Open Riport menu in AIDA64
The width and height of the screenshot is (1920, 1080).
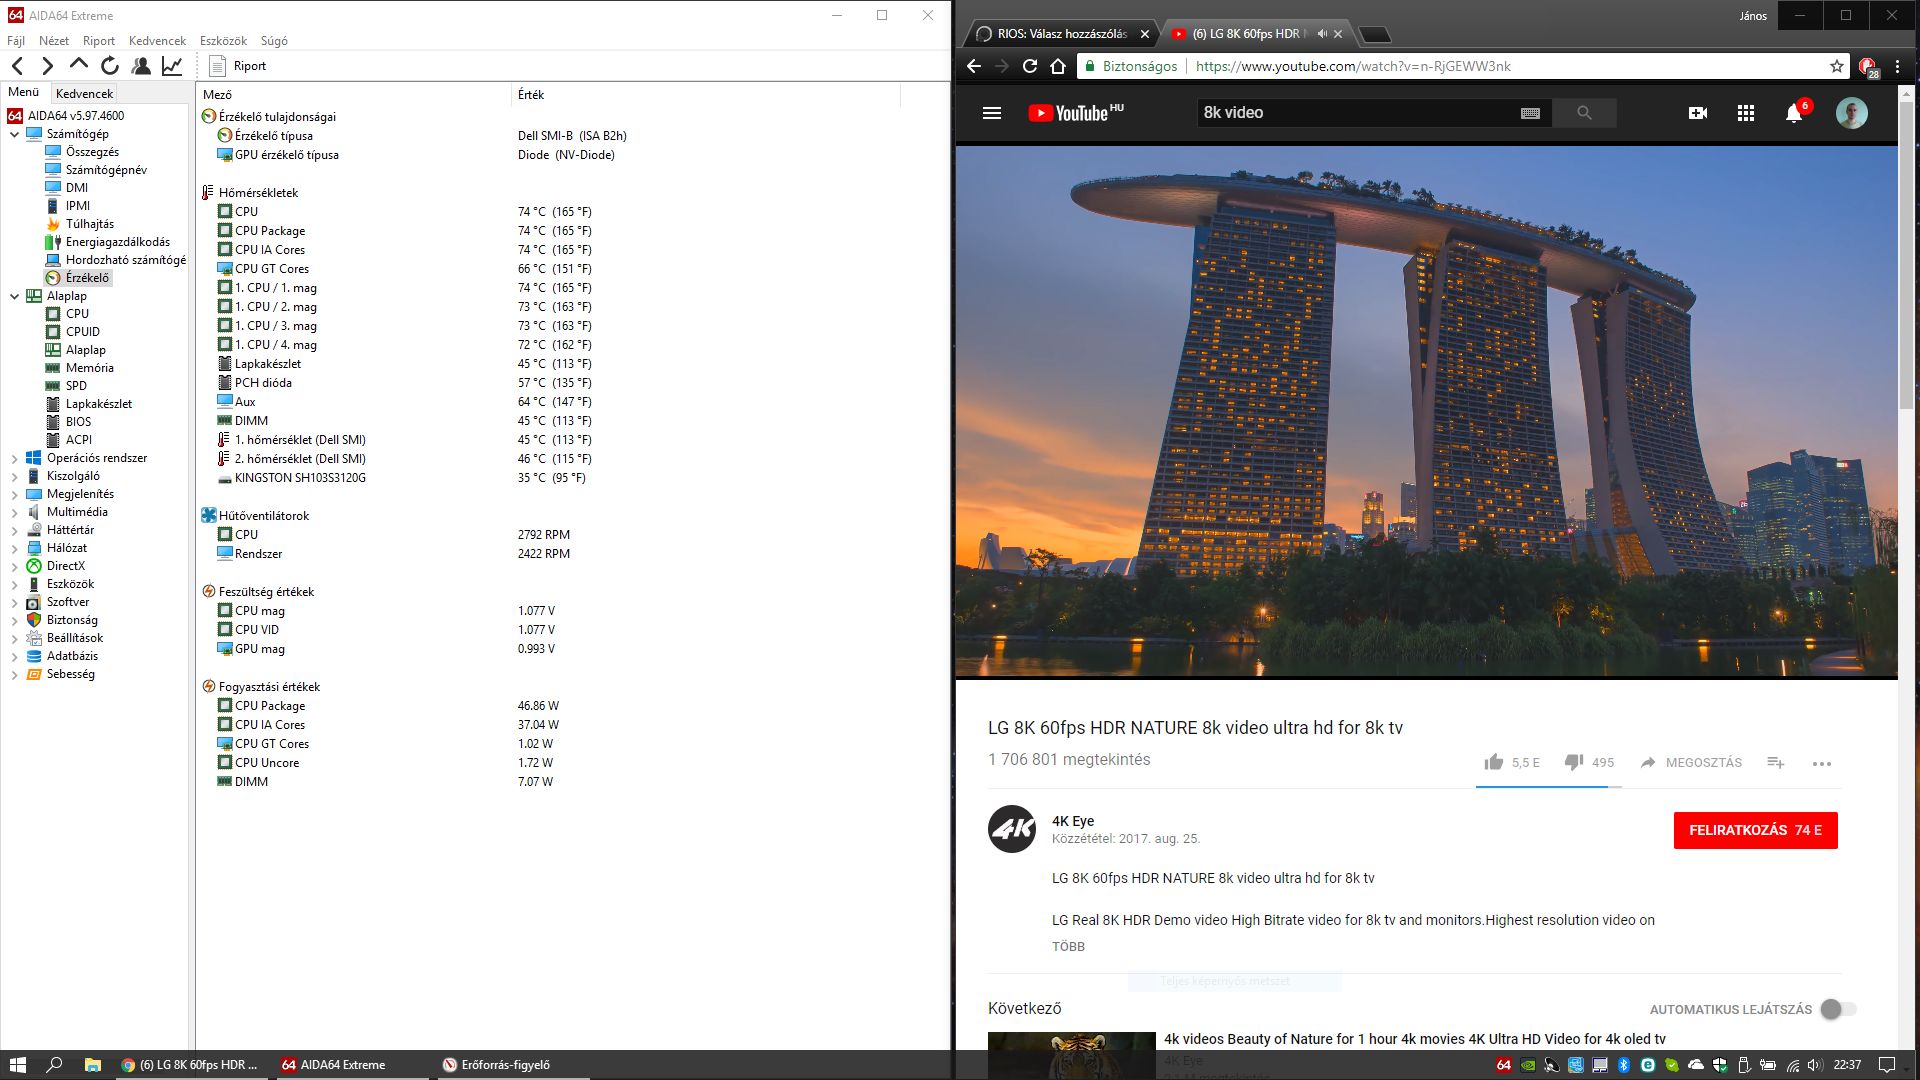point(99,41)
